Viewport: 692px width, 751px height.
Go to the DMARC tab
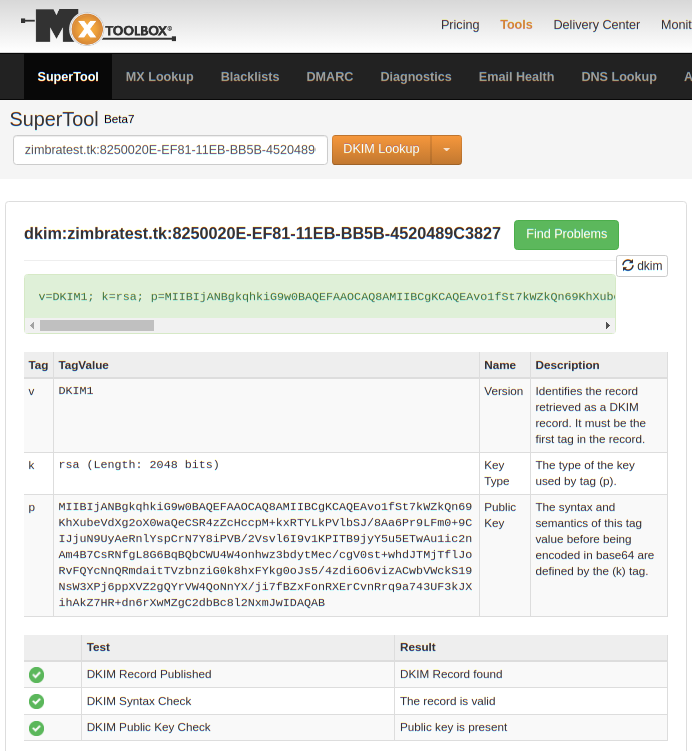(330, 77)
